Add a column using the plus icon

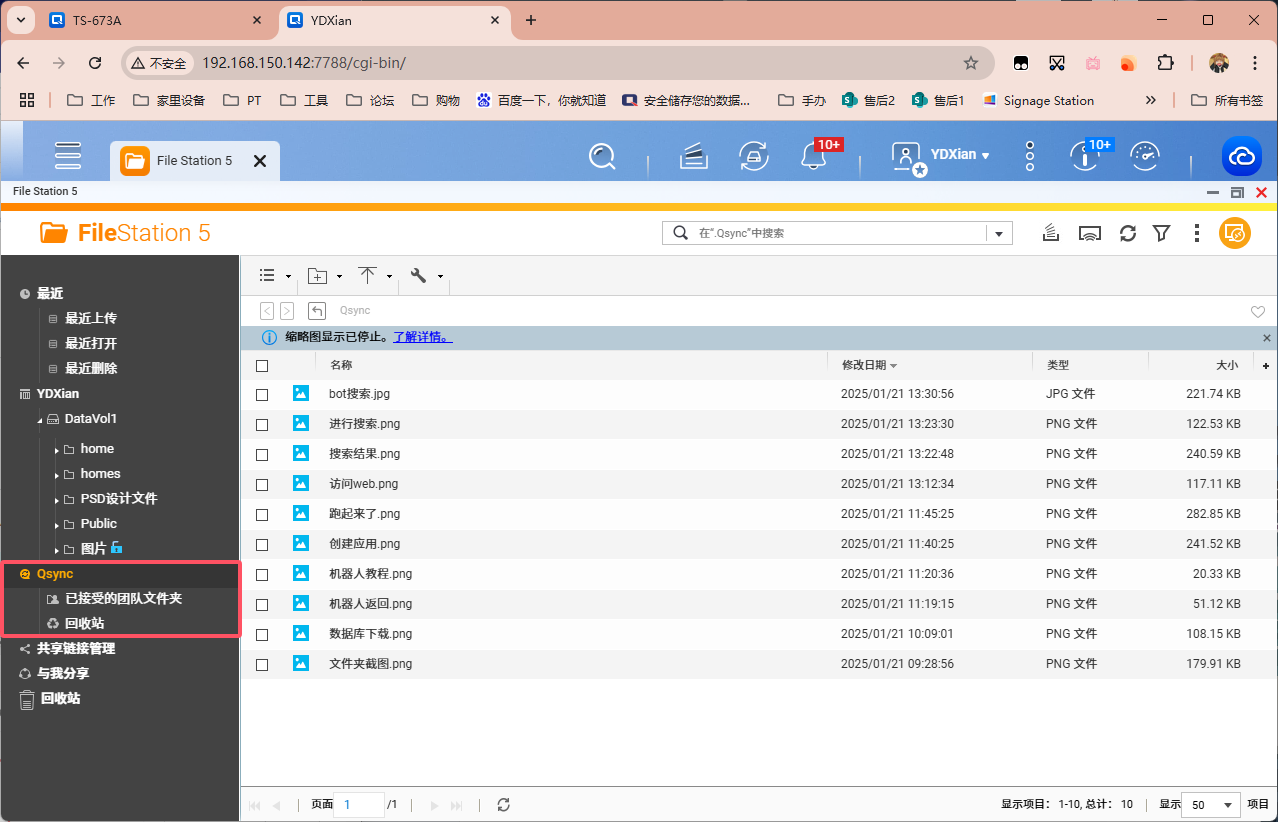[1266, 366]
